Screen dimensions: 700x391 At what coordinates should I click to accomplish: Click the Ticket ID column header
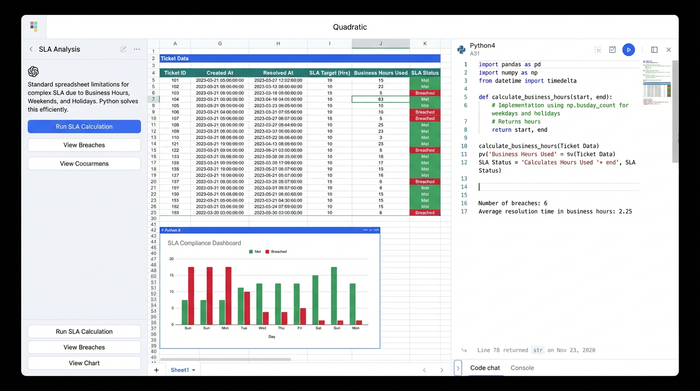[175, 73]
